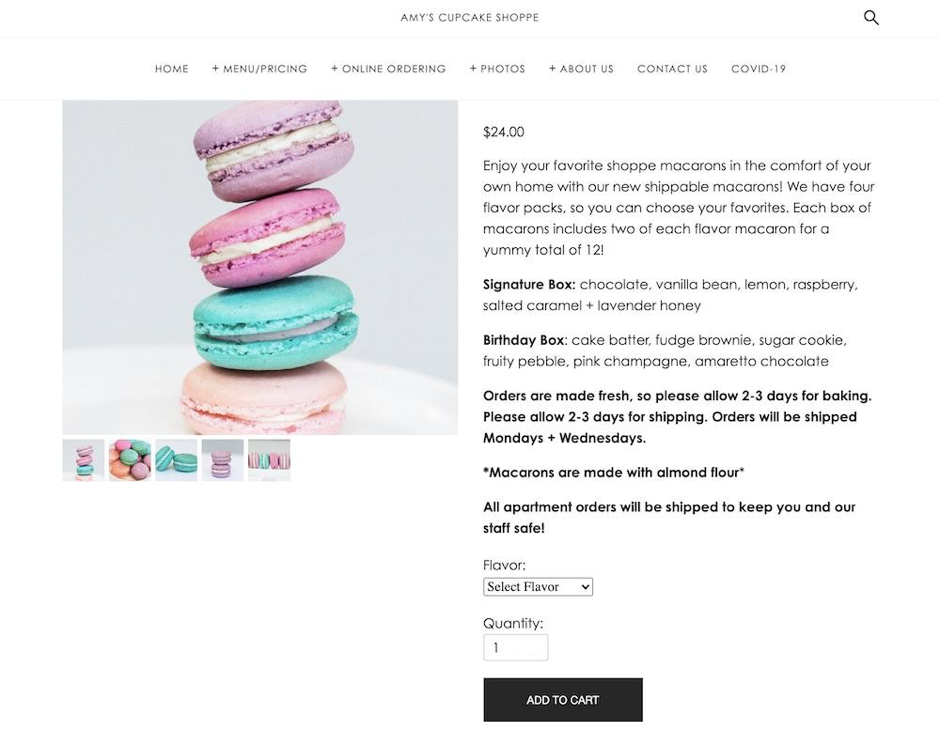Click the plus sign beside Photos
This screenshot has height=729, width=939.
click(x=473, y=68)
